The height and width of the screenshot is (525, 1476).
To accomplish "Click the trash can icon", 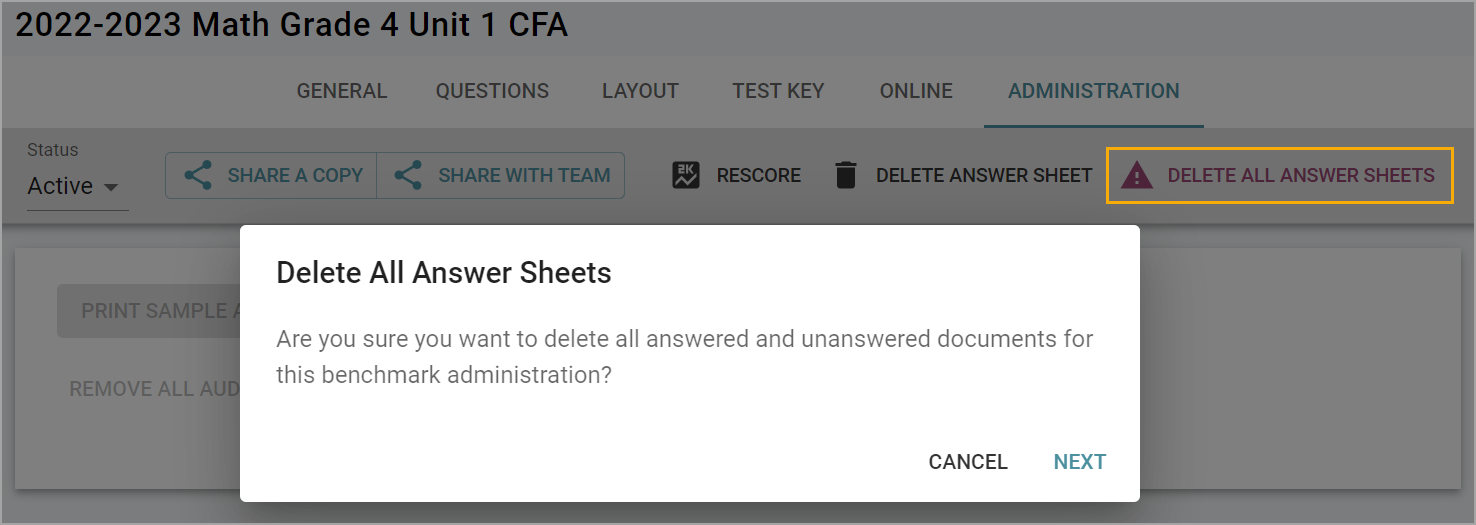I will pos(846,176).
